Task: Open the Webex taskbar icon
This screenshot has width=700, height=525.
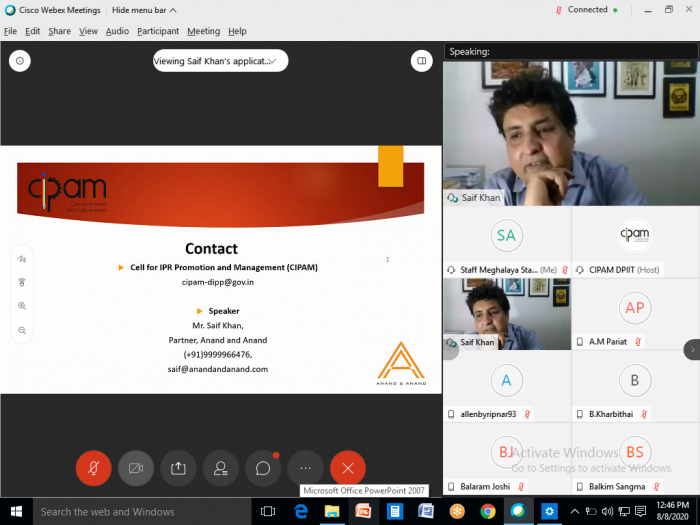Action: pos(518,512)
